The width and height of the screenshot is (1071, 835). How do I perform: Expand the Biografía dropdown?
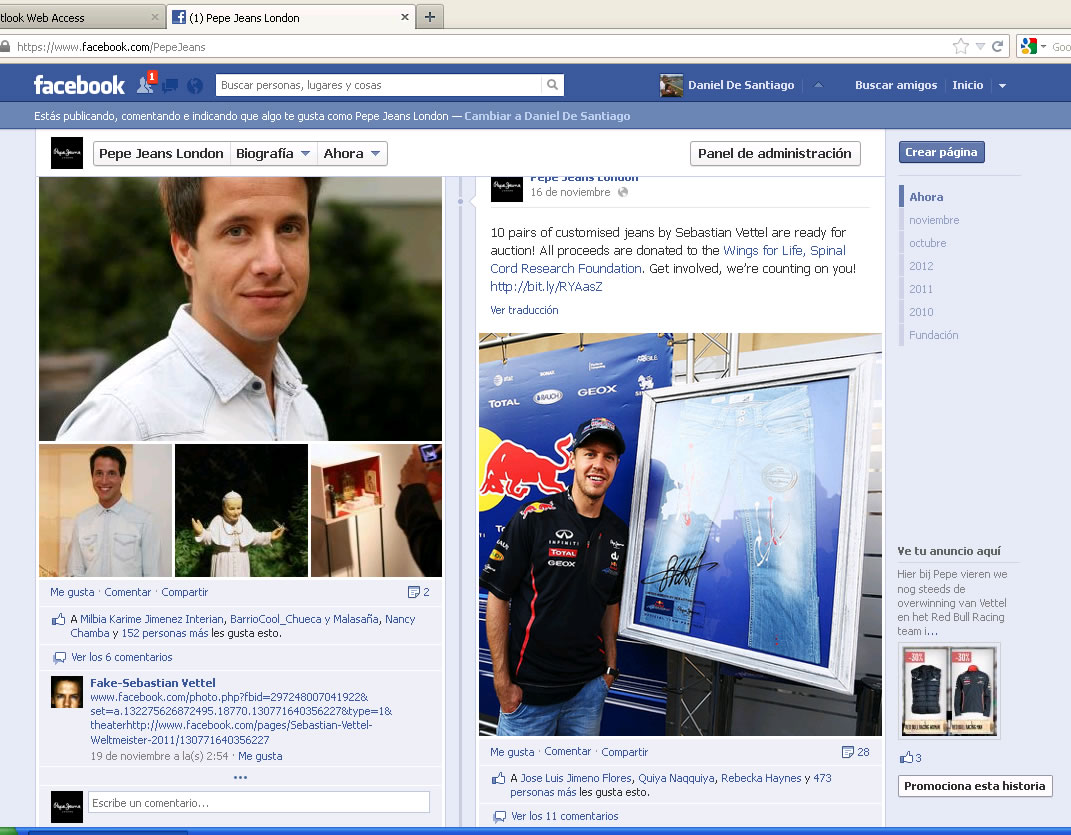click(272, 153)
